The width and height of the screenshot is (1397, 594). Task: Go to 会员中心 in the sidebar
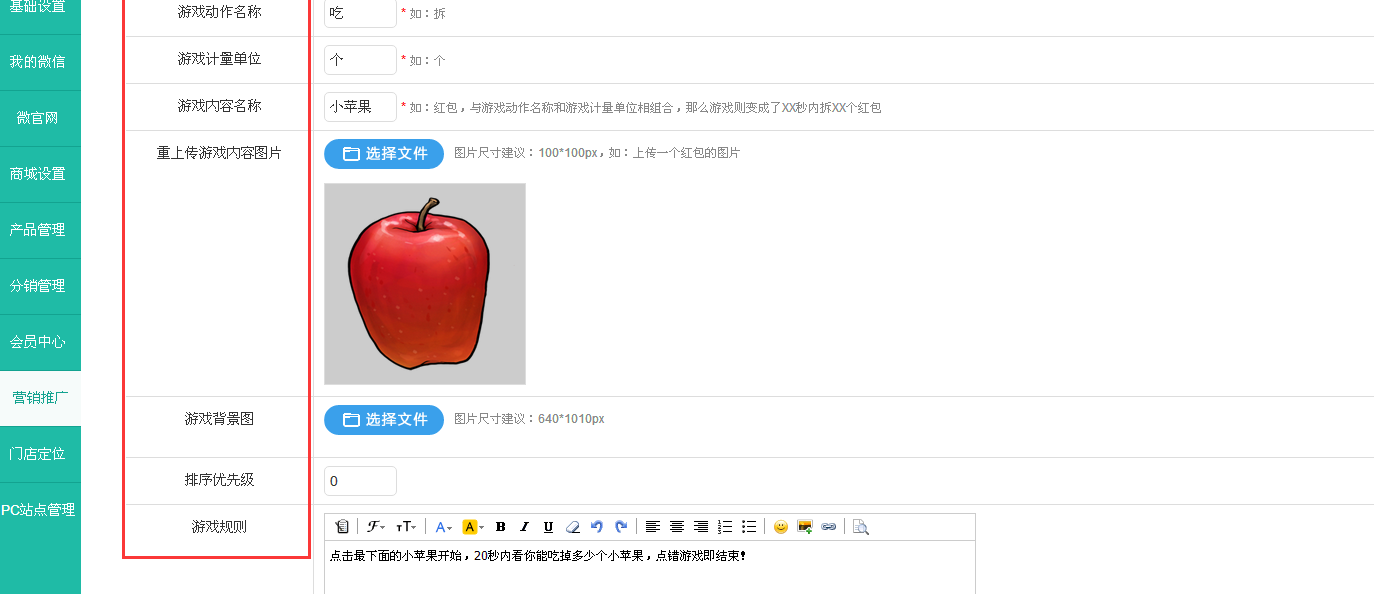40,342
